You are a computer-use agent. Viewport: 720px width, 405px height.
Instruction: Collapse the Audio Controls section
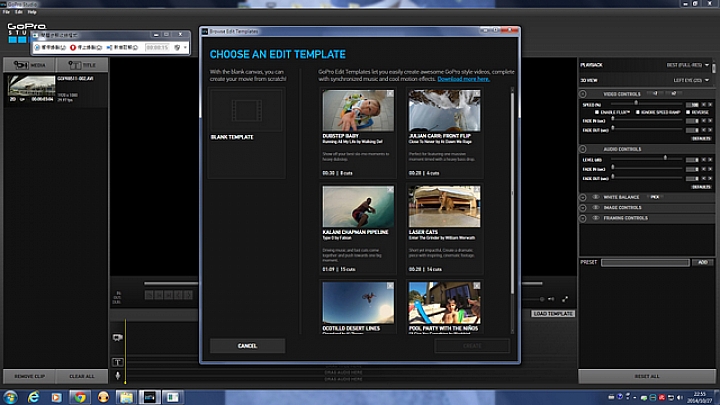pos(583,149)
